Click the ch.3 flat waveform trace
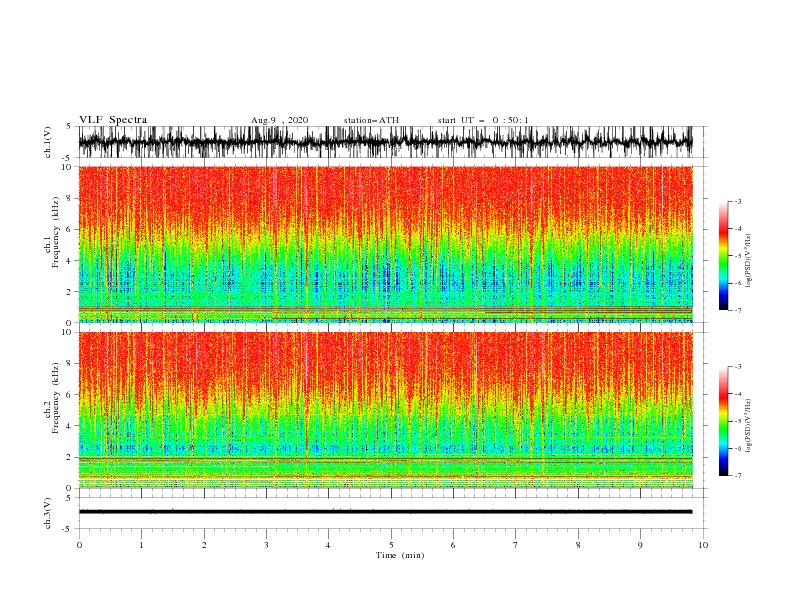The height and width of the screenshot is (612, 792). (385, 512)
